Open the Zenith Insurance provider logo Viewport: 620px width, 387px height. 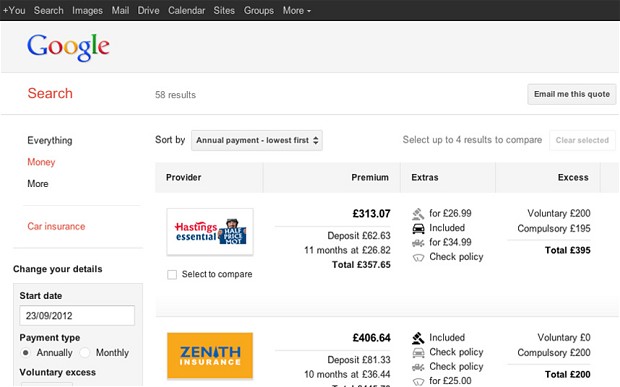(x=210, y=356)
